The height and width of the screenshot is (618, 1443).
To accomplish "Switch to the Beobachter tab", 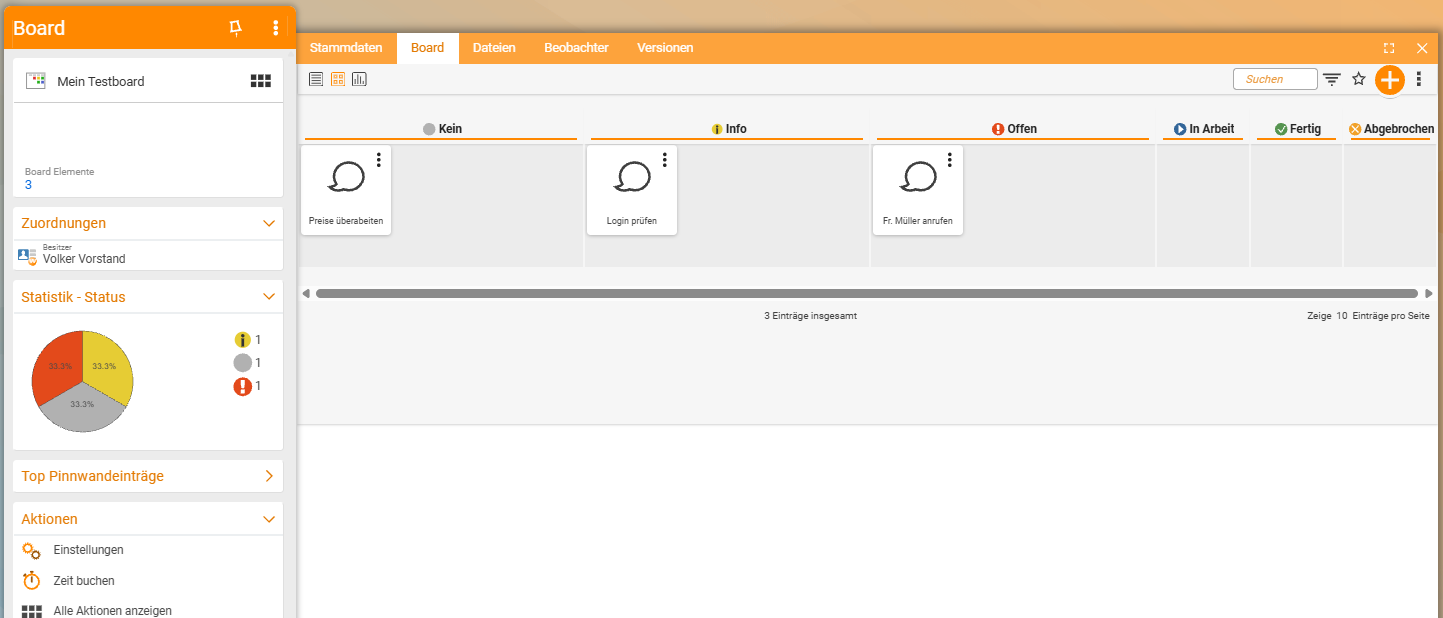I will 576,48.
